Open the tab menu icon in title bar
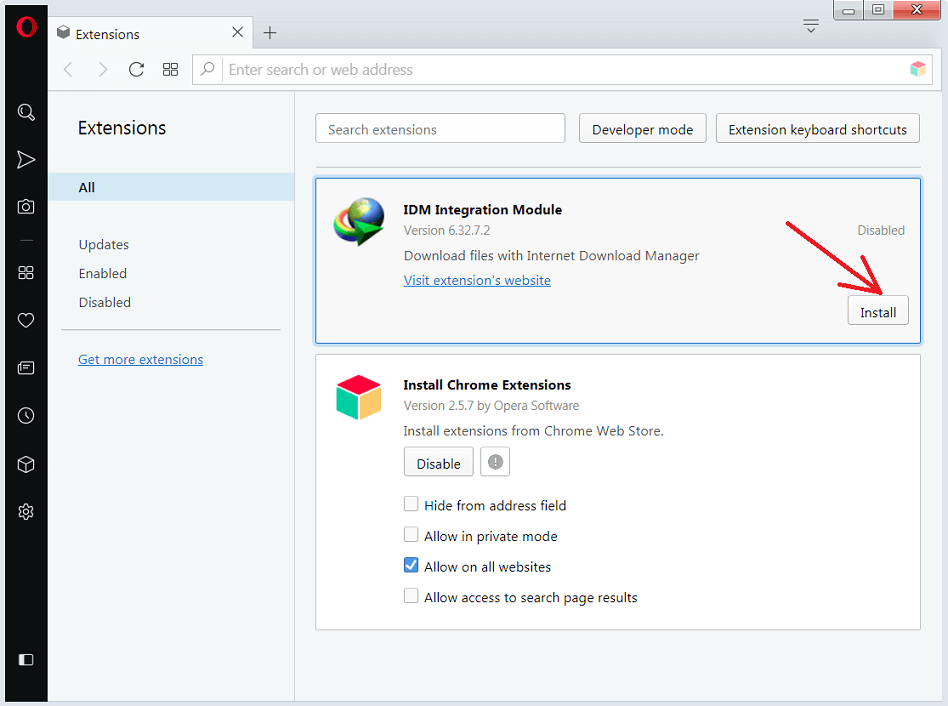The height and width of the screenshot is (706, 948). click(x=811, y=26)
